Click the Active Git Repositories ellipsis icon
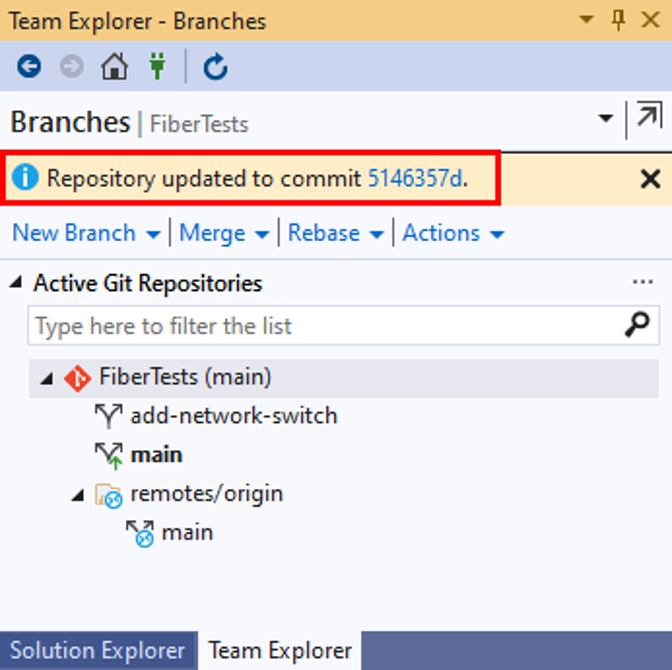The image size is (672, 670). [642, 282]
